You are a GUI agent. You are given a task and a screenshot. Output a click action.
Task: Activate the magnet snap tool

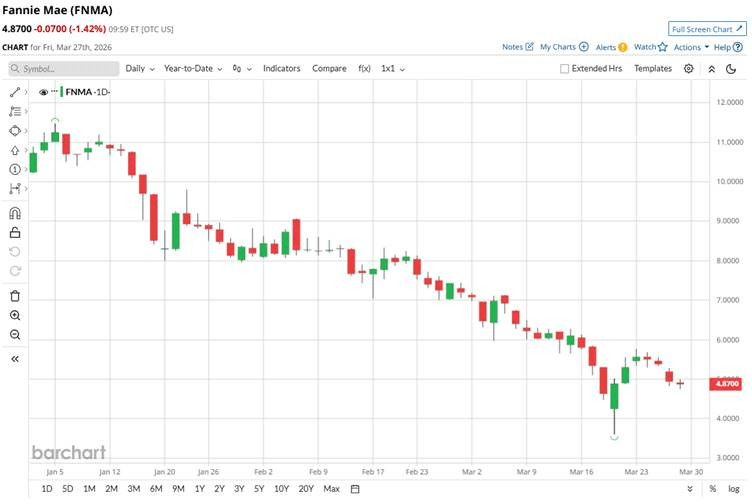tap(15, 213)
